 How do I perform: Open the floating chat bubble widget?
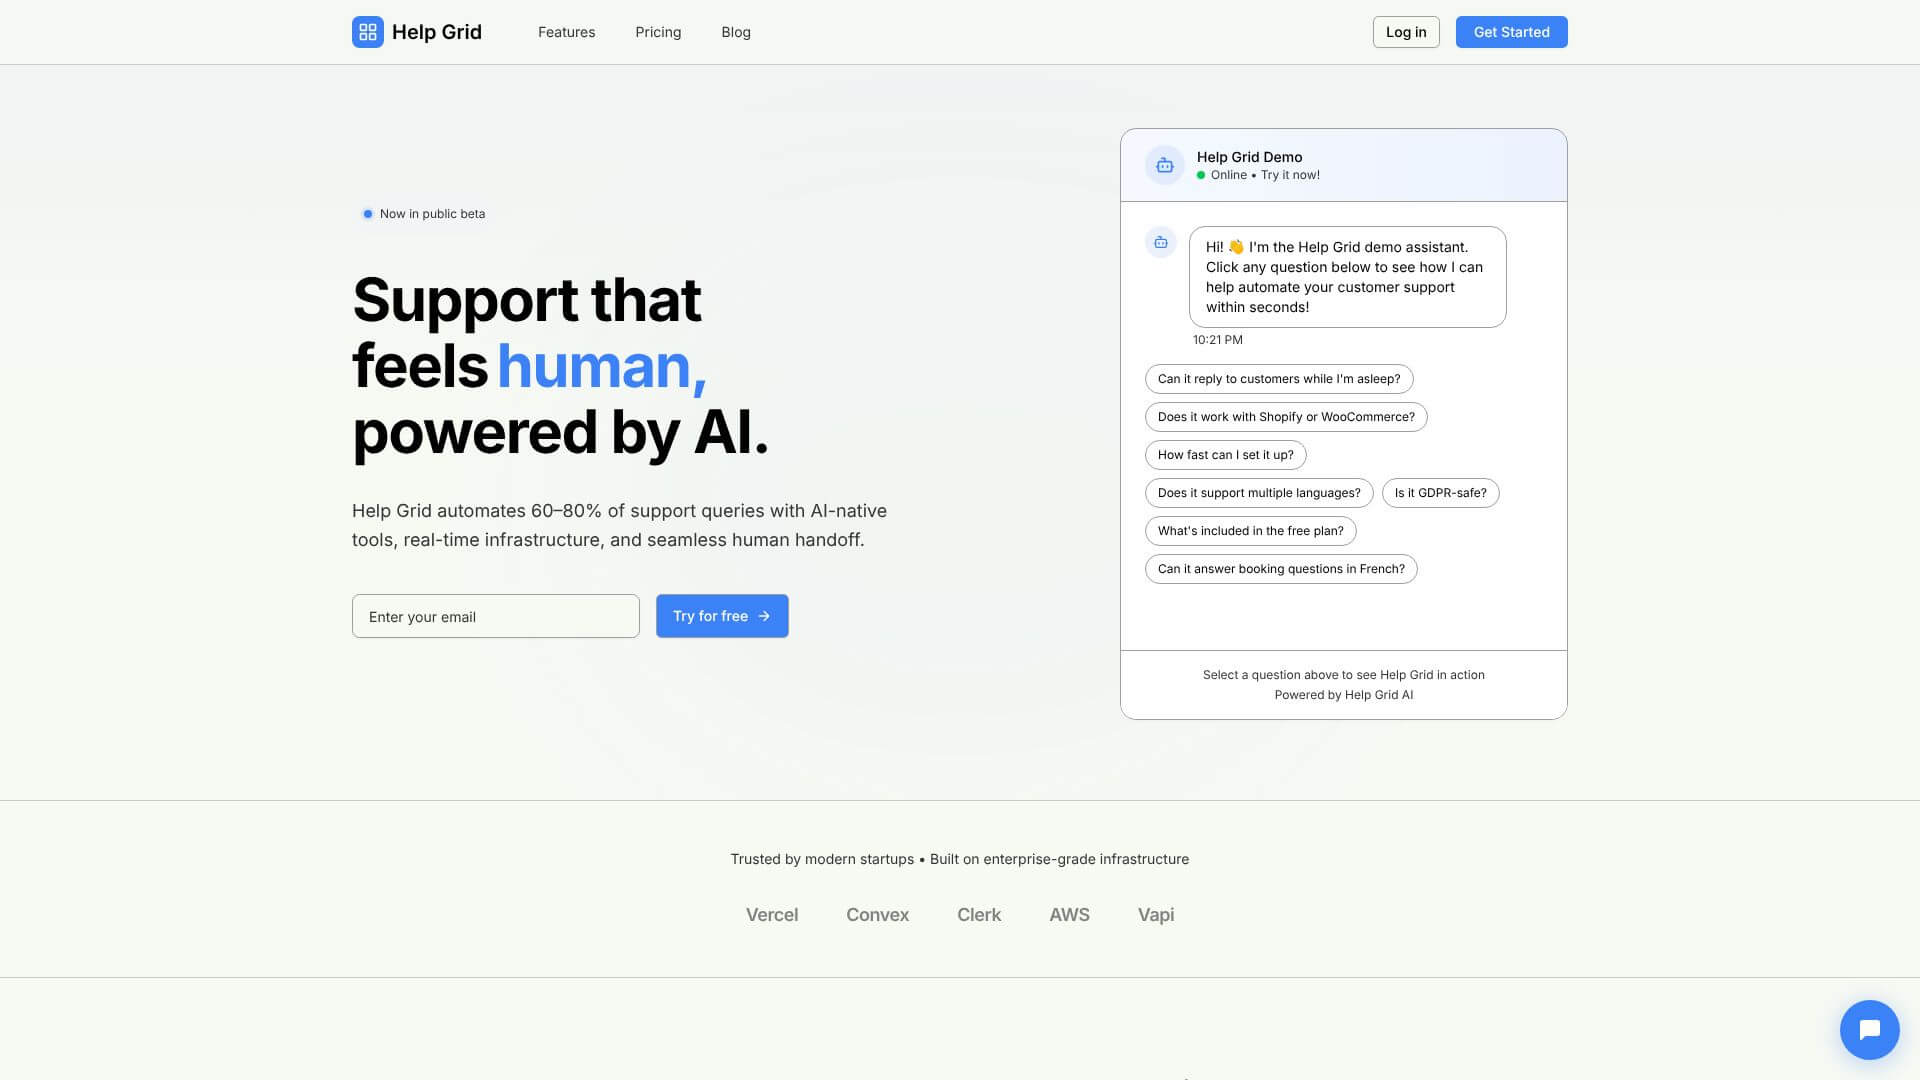[x=1869, y=1029]
